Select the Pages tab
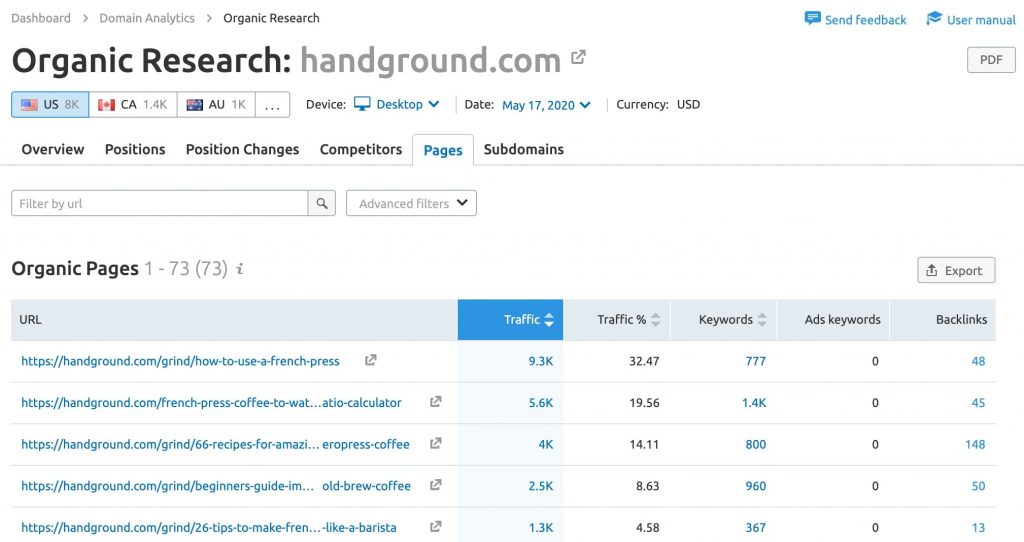The height and width of the screenshot is (542, 1024). coord(443,150)
